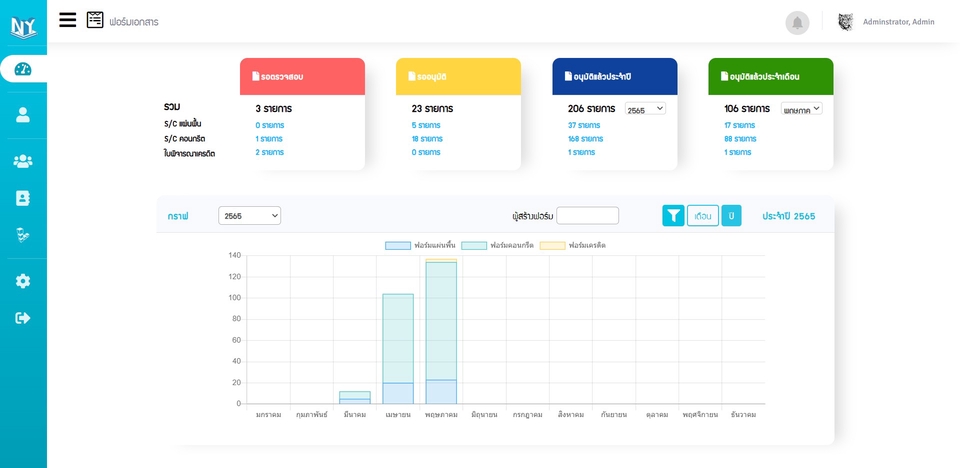Click '106 รายการ' total in green card
The height and width of the screenshot is (468, 960).
coord(747,109)
